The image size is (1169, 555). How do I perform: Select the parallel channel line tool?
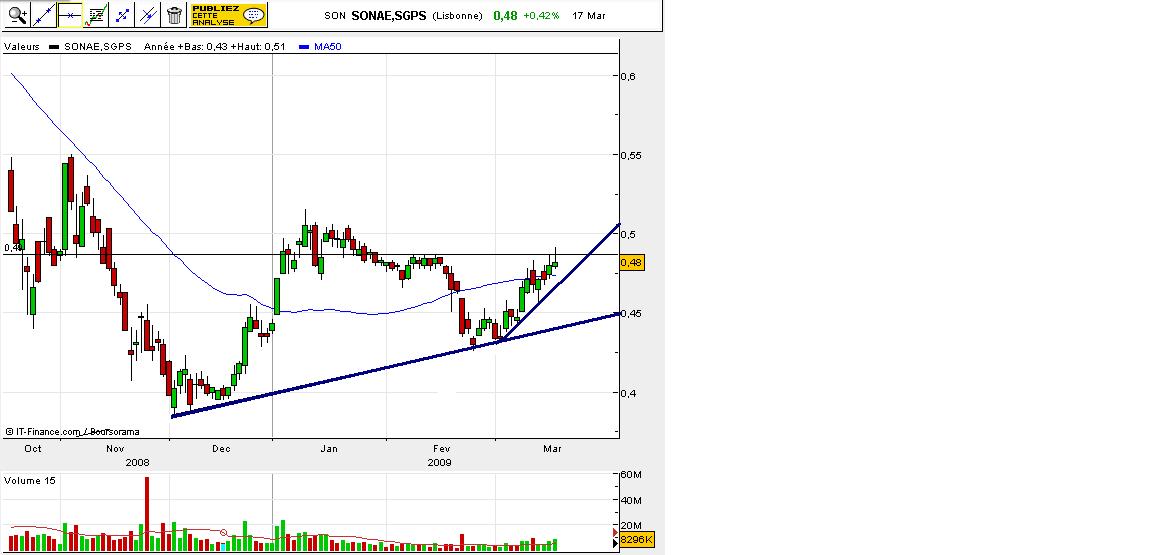click(148, 14)
